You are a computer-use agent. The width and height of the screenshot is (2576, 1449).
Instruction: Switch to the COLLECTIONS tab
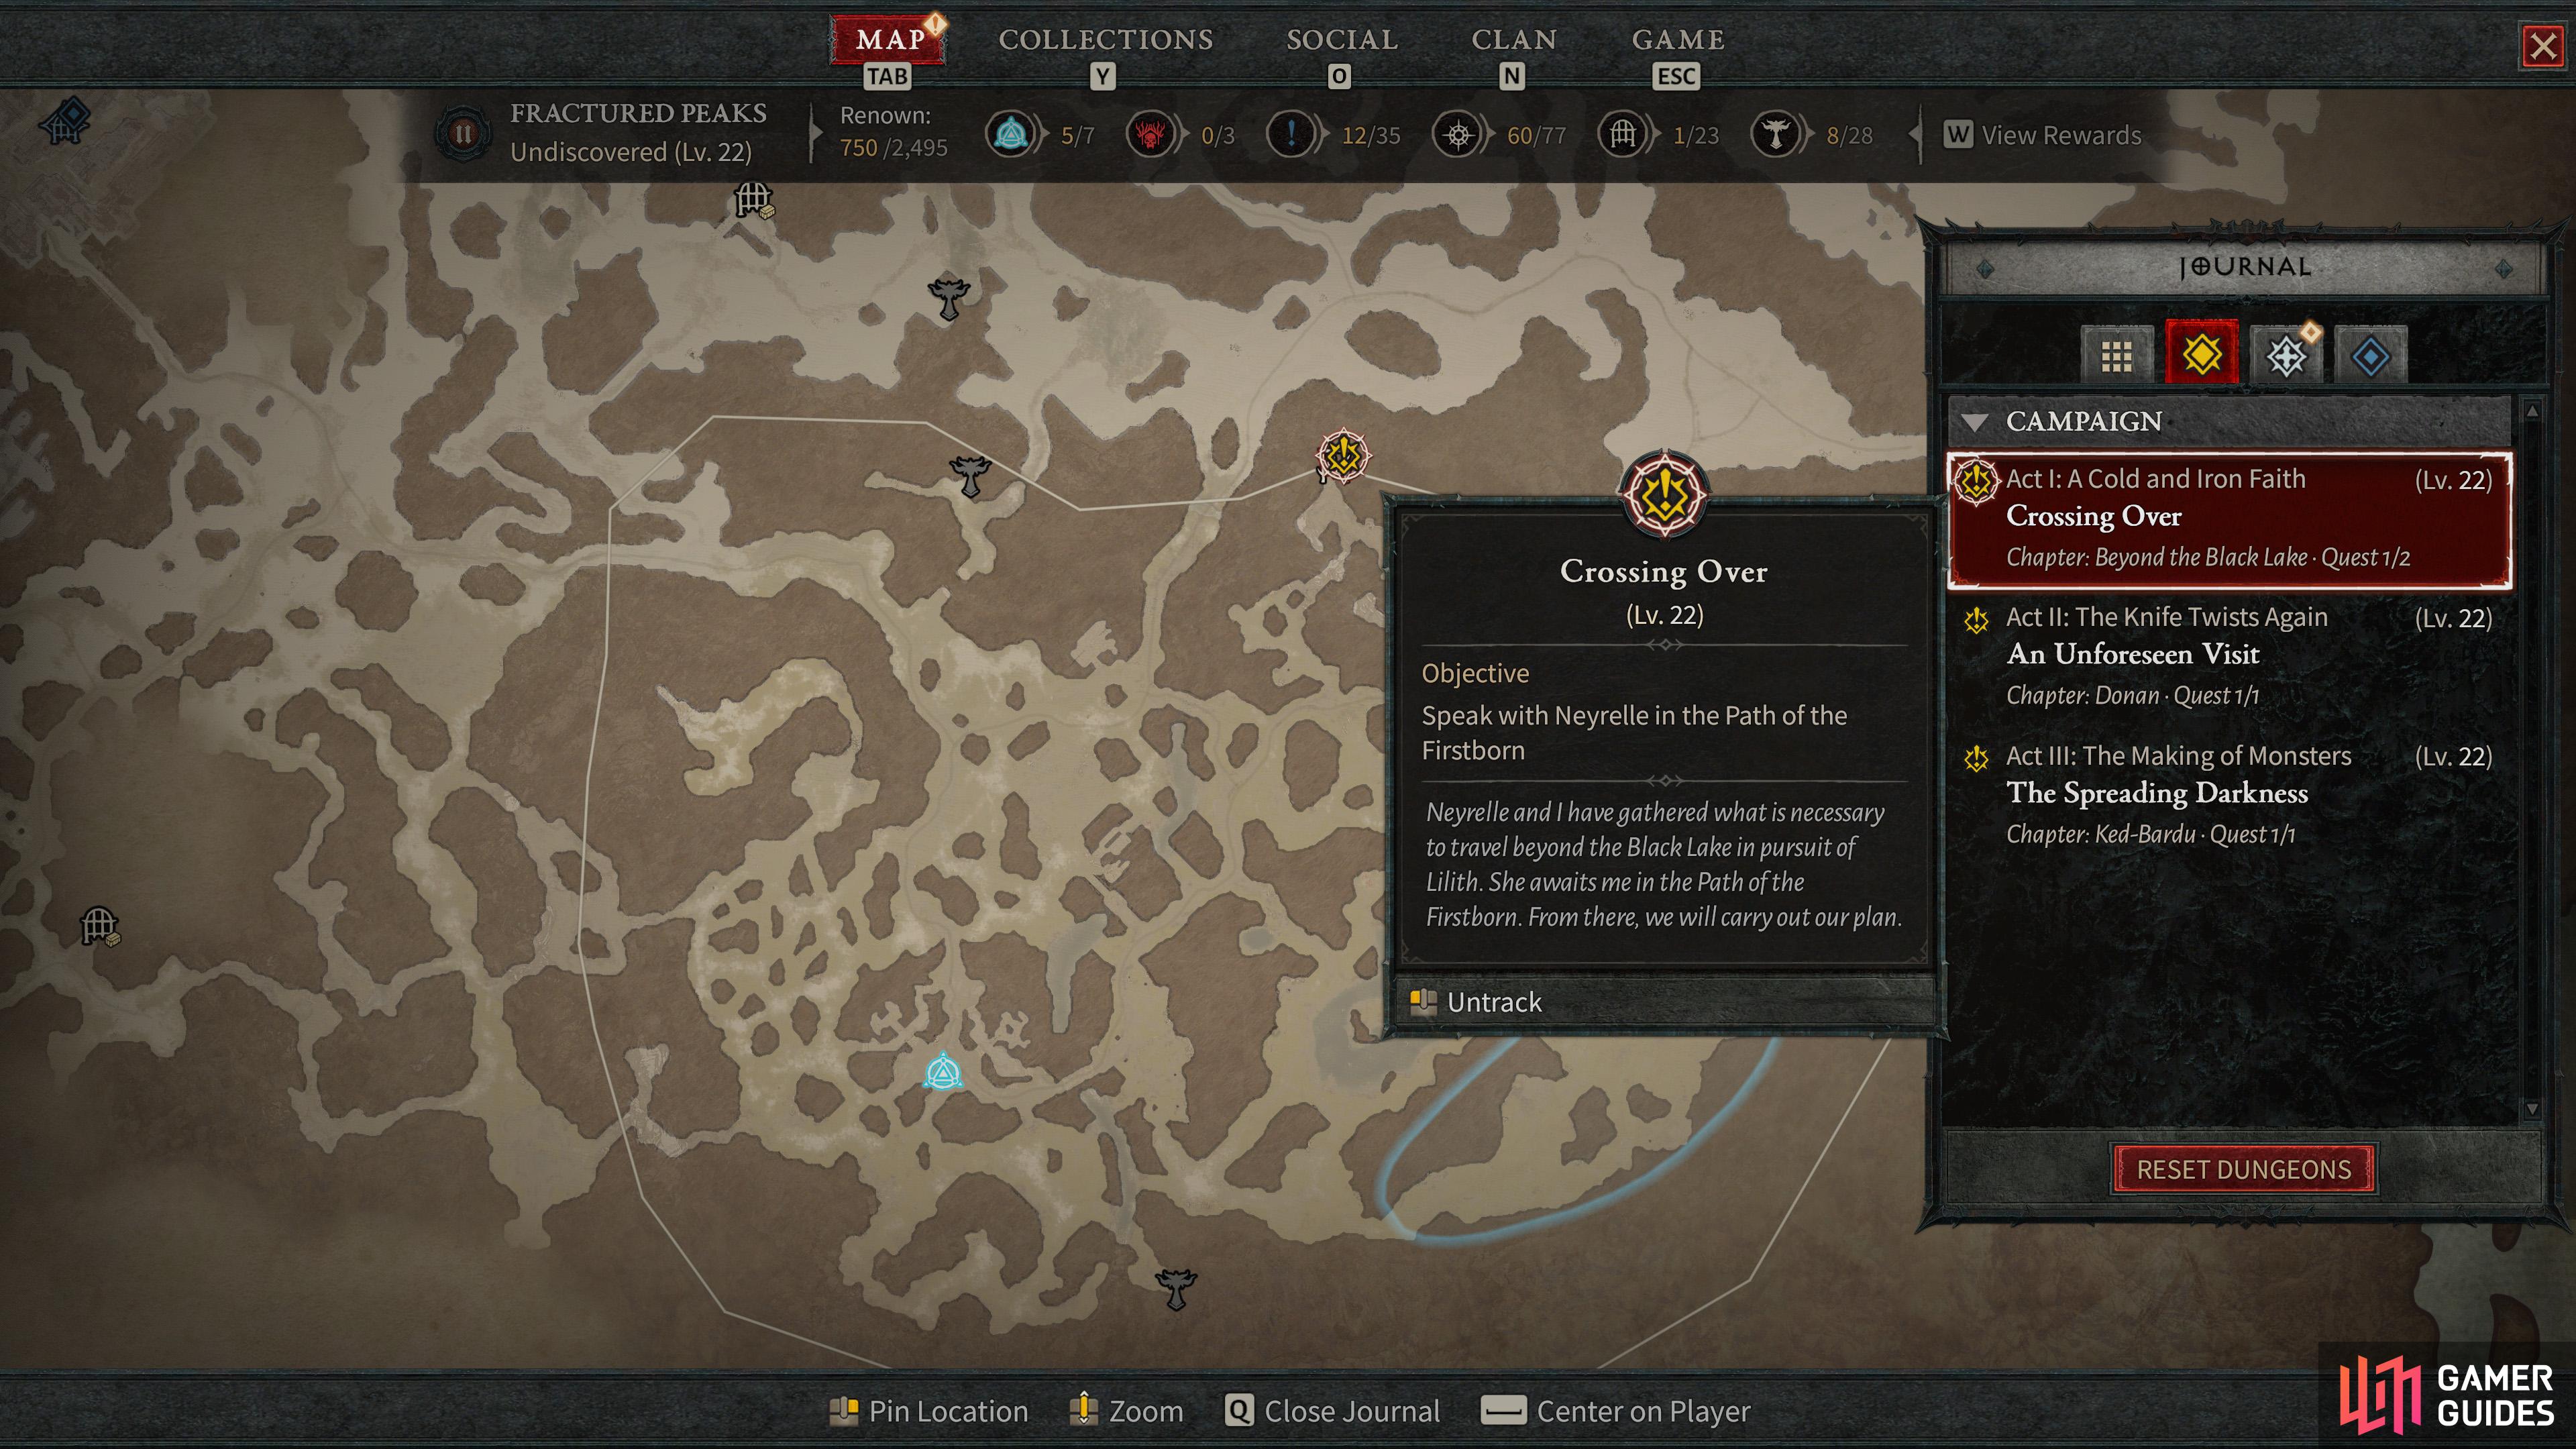point(1105,40)
